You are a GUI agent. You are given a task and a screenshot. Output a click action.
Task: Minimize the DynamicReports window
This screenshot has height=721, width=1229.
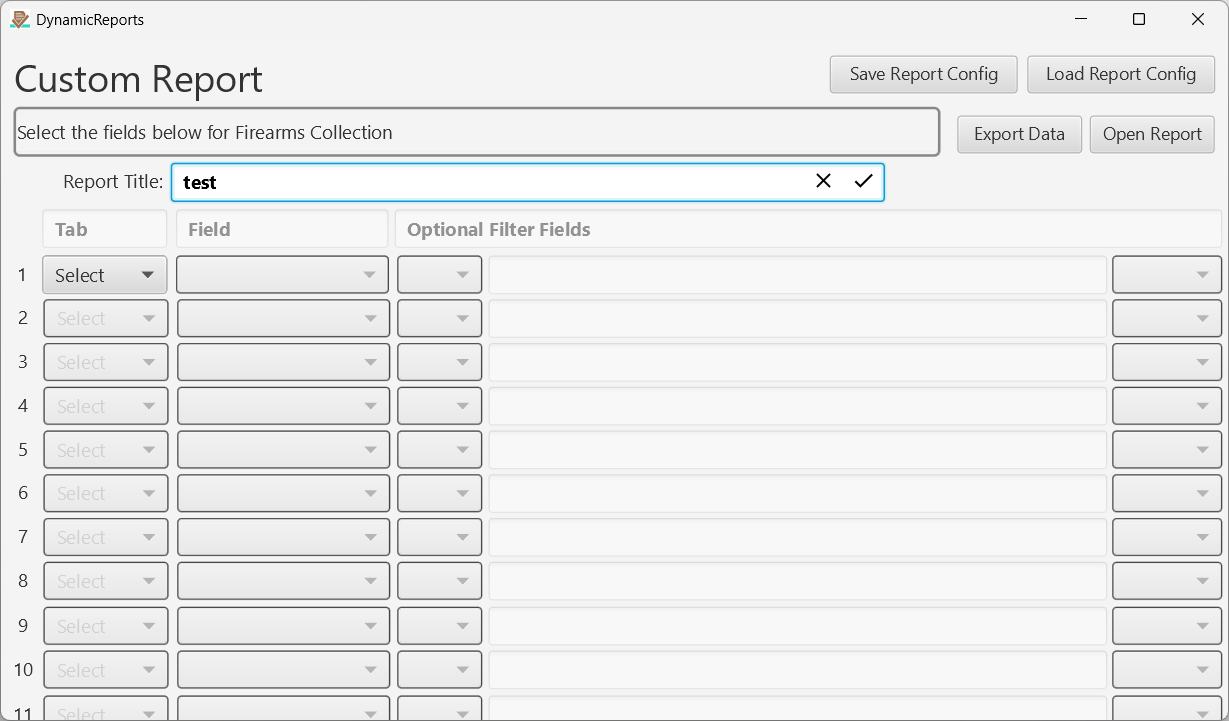pyautogui.click(x=1081, y=19)
